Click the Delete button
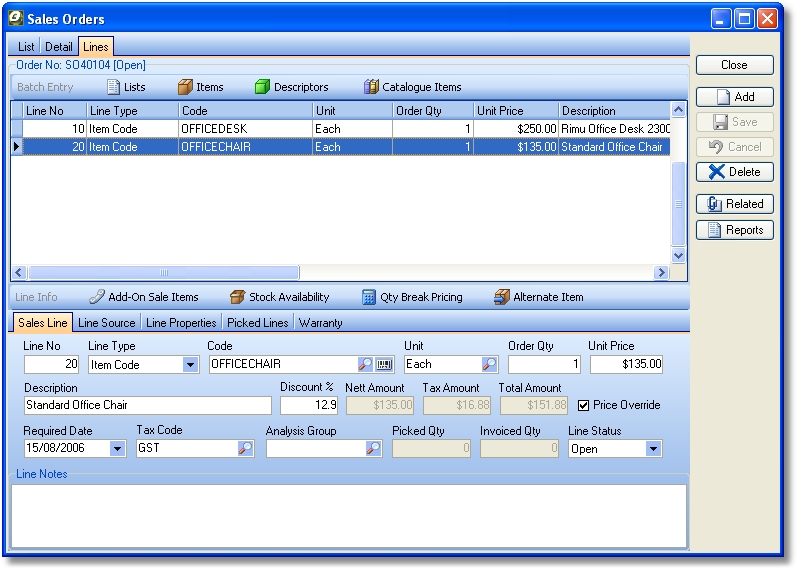The height and width of the screenshot is (571, 798). point(735,172)
